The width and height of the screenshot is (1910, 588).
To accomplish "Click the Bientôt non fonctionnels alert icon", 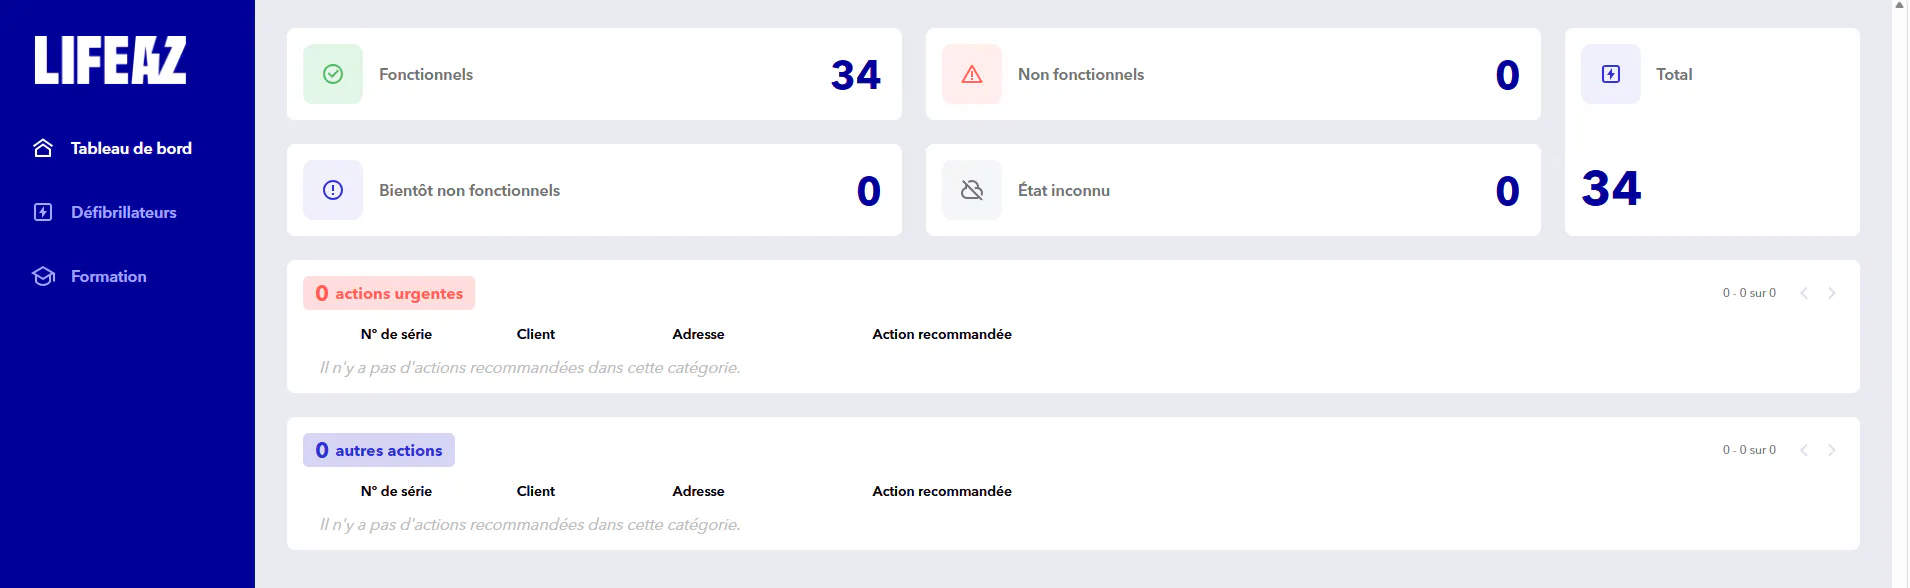I will point(333,190).
